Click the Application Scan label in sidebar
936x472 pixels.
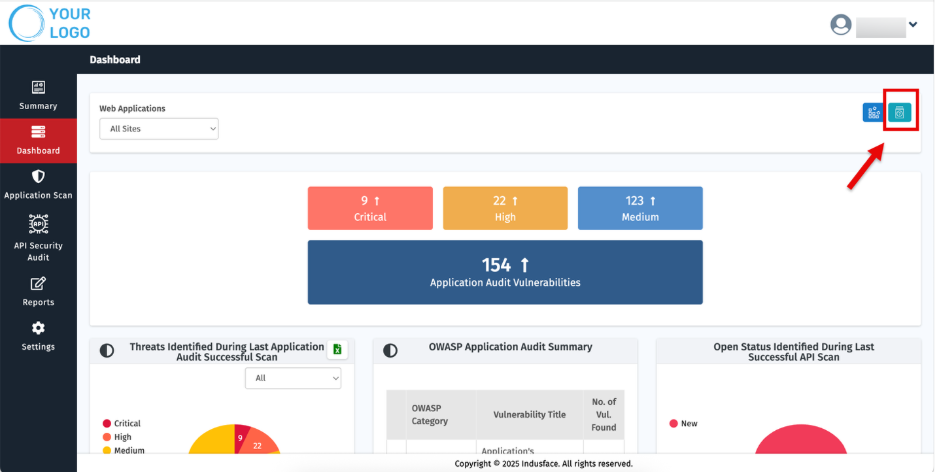[38, 195]
